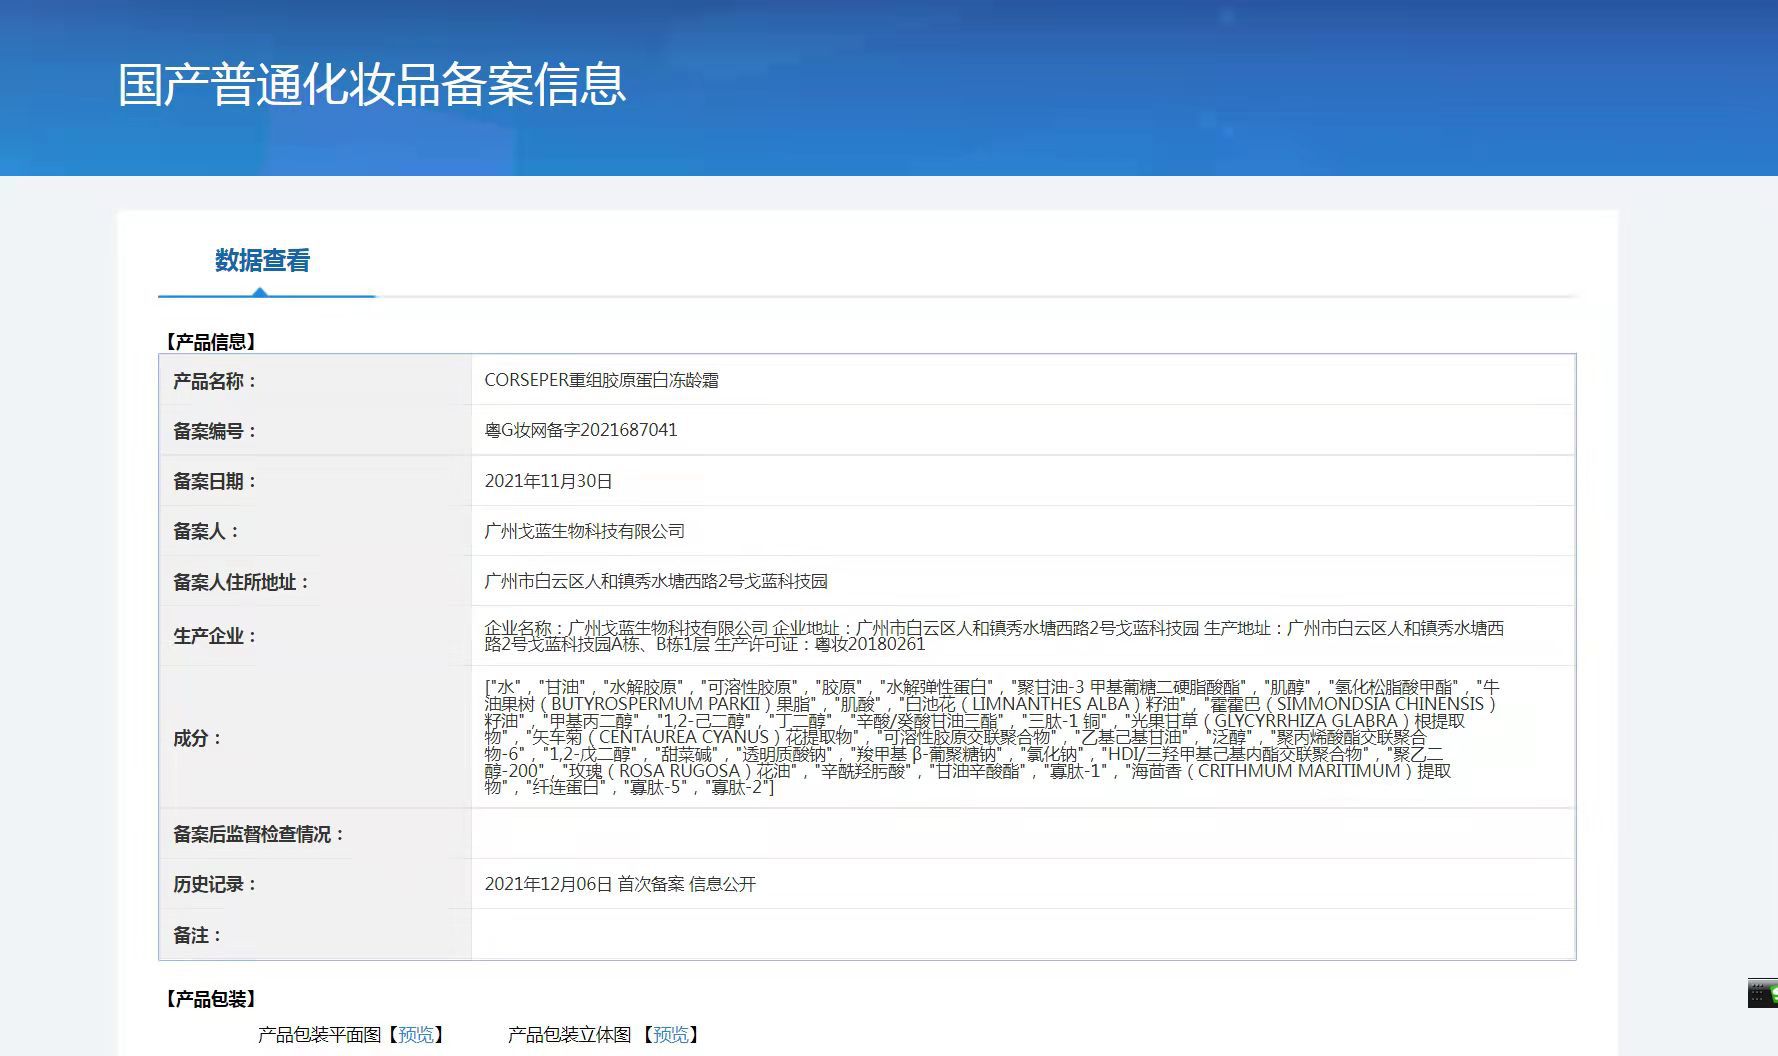Click the 备案人住所地址 address value
Screen dimensions: 1778x1056
[x=656, y=581]
